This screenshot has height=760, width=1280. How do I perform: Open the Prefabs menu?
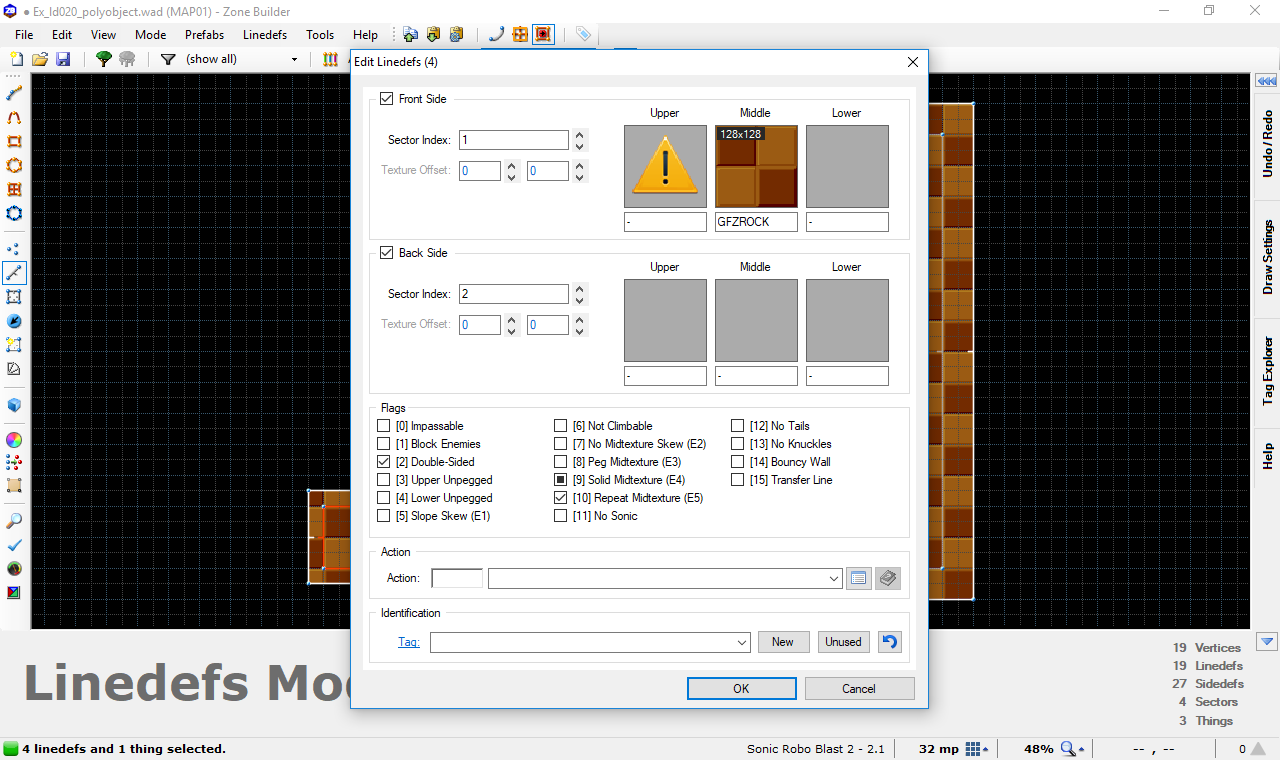[204, 35]
